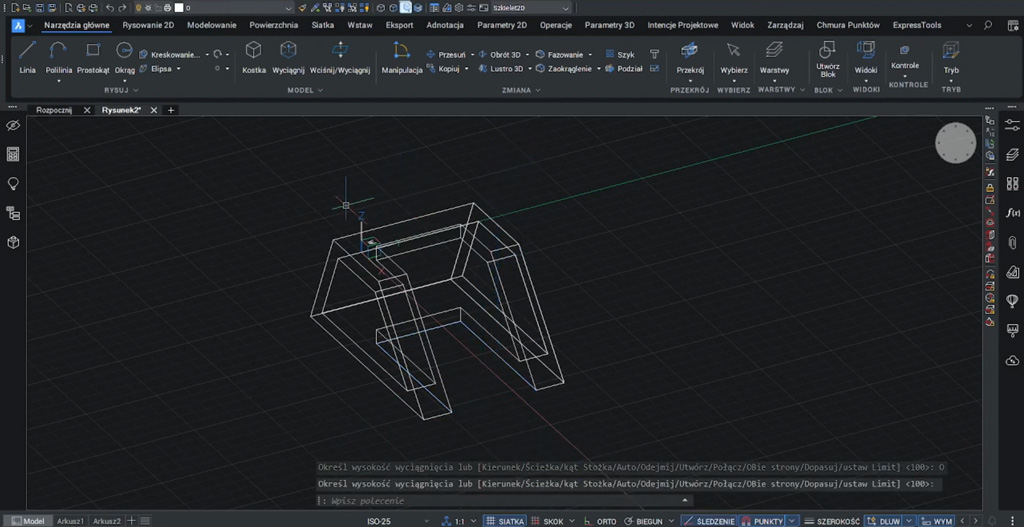The image size is (1024, 527).
Task: Switch to the Arkusz1 layout tab
Action: tap(70, 521)
